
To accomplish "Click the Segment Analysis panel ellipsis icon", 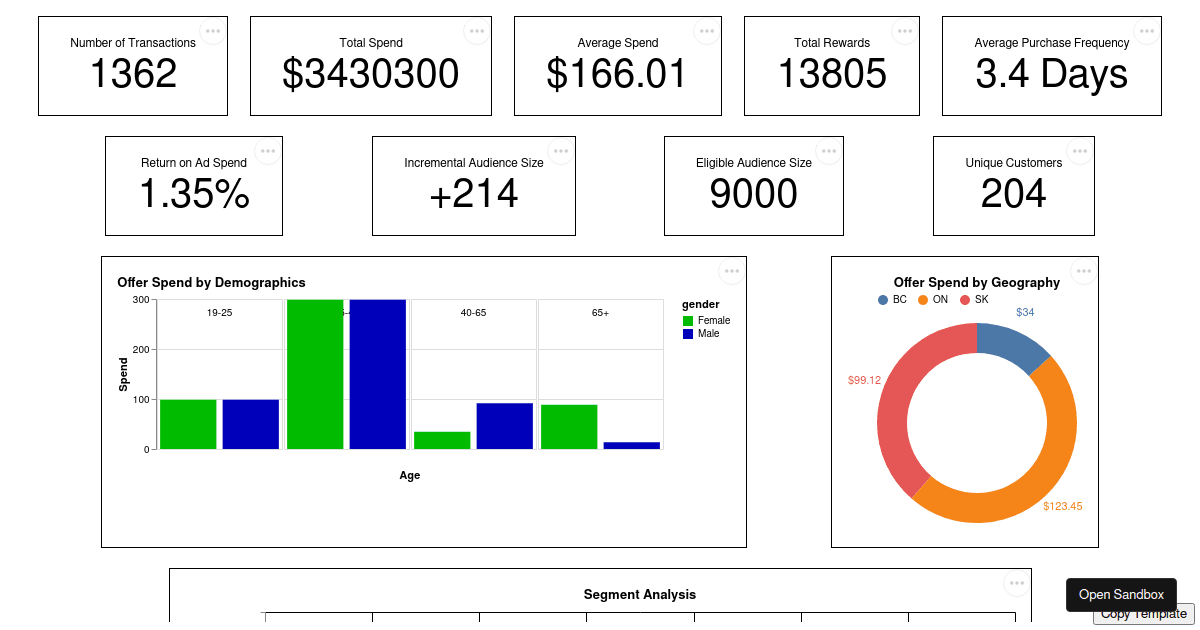I will click(1016, 583).
